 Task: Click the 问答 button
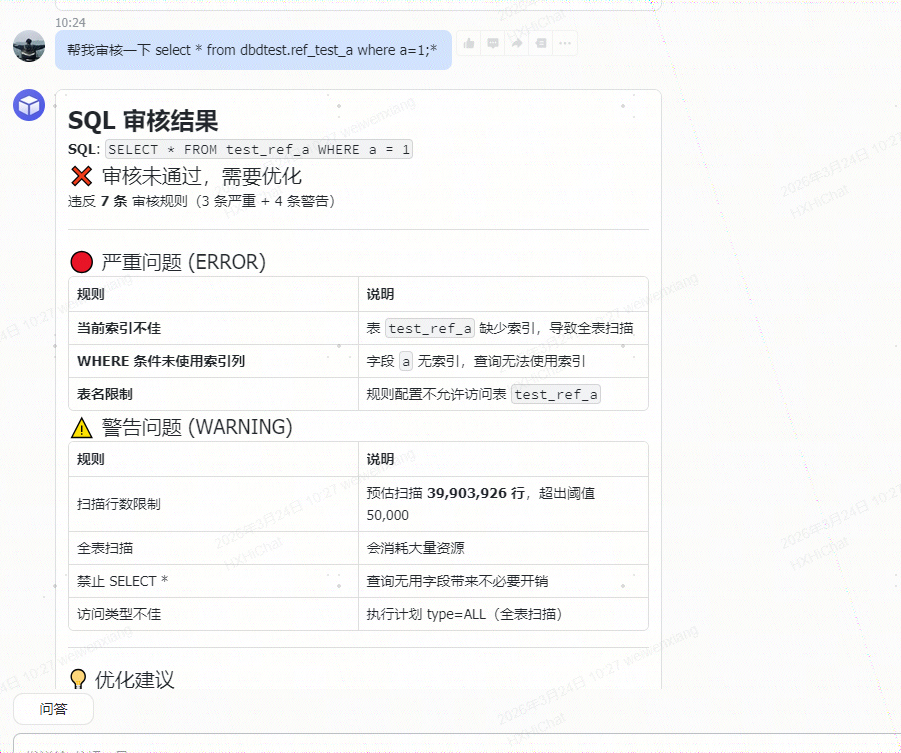[53, 709]
